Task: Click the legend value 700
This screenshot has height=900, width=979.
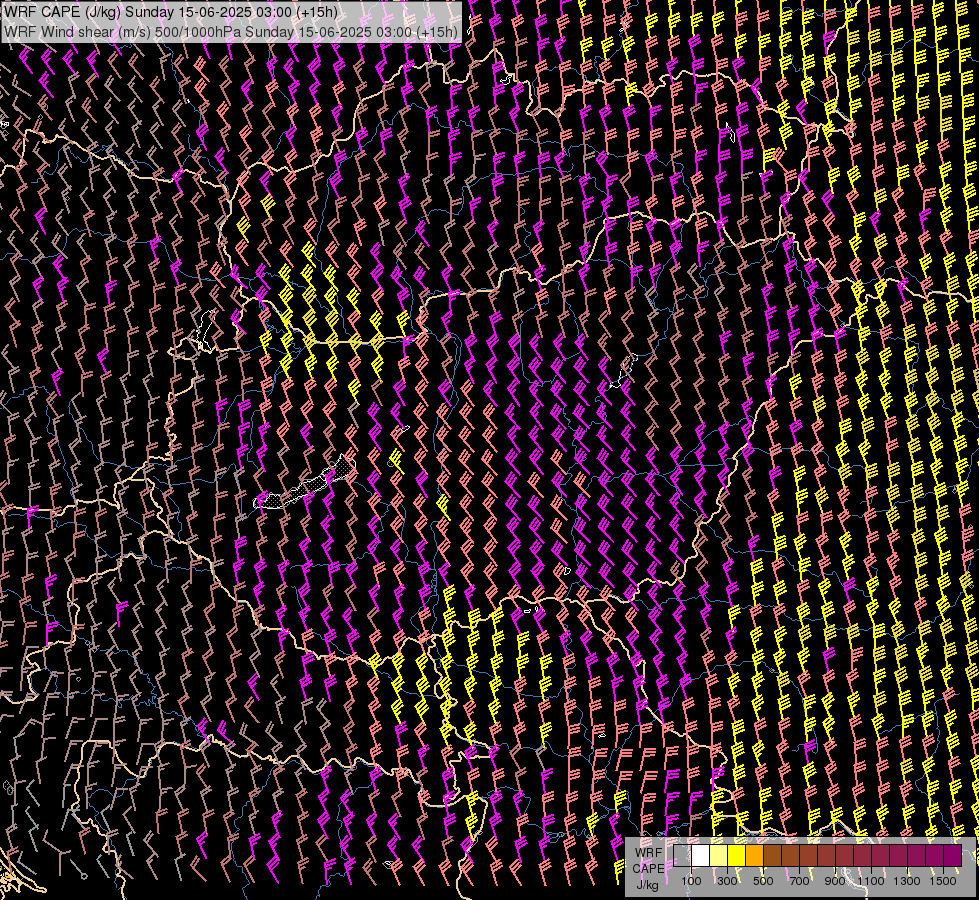Action: (799, 881)
